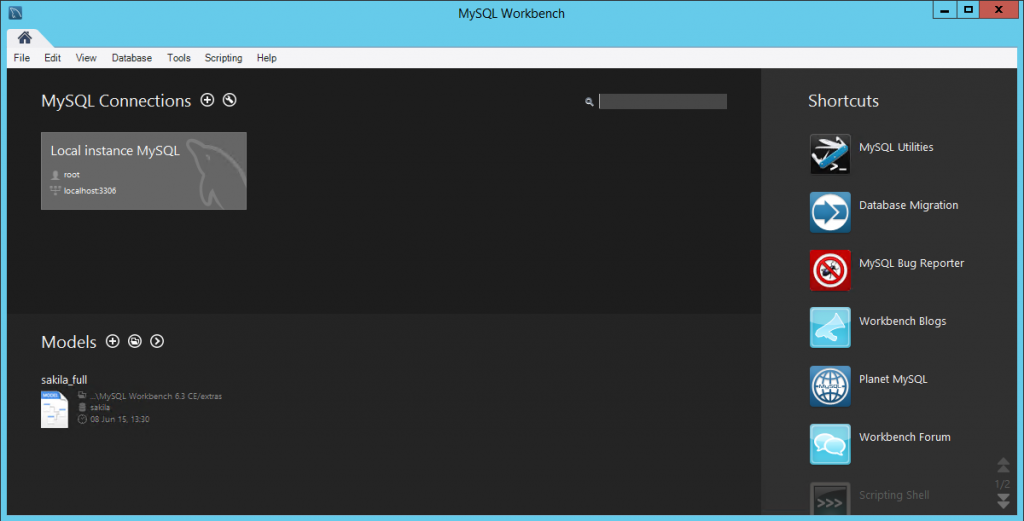1024x521 pixels.
Task: Open the MySQL Bug Reporter icon
Action: point(830,270)
